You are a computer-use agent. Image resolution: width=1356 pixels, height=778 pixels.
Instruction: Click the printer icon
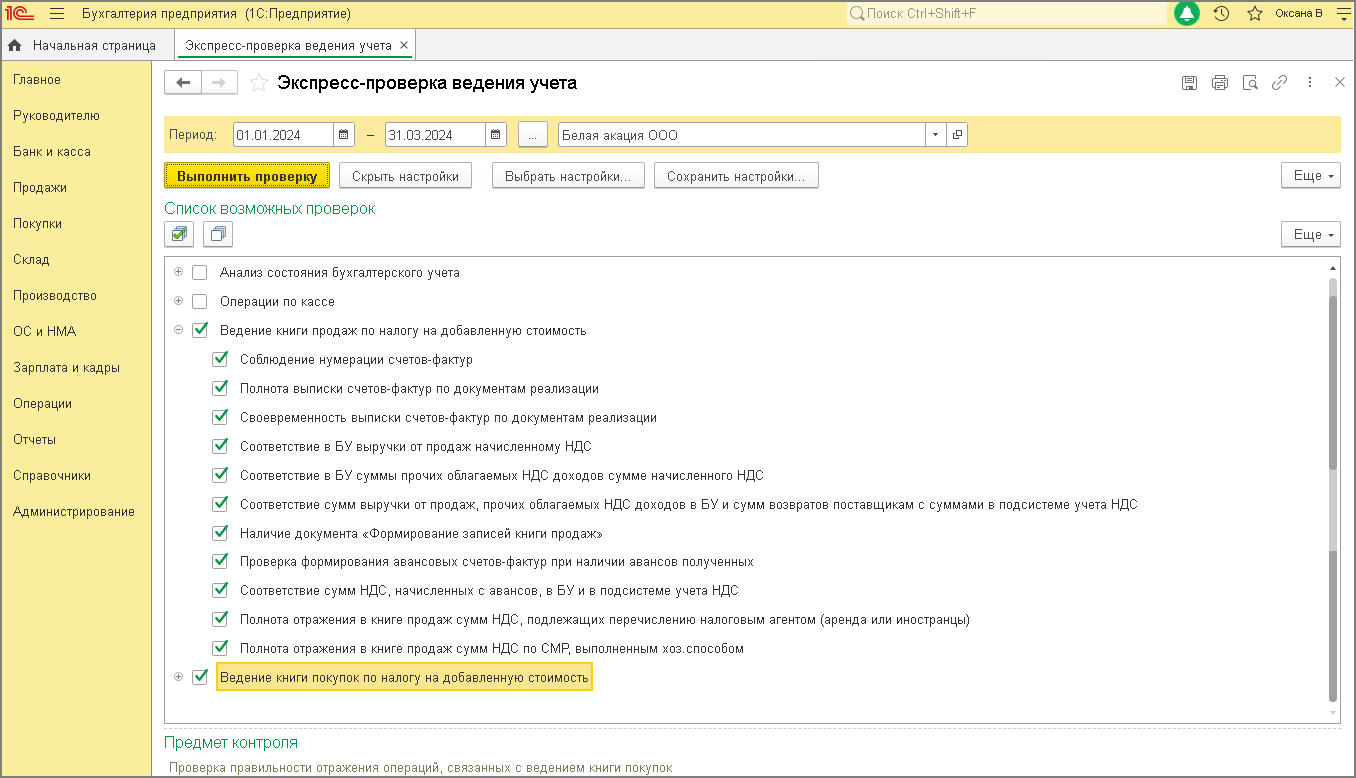click(1219, 83)
